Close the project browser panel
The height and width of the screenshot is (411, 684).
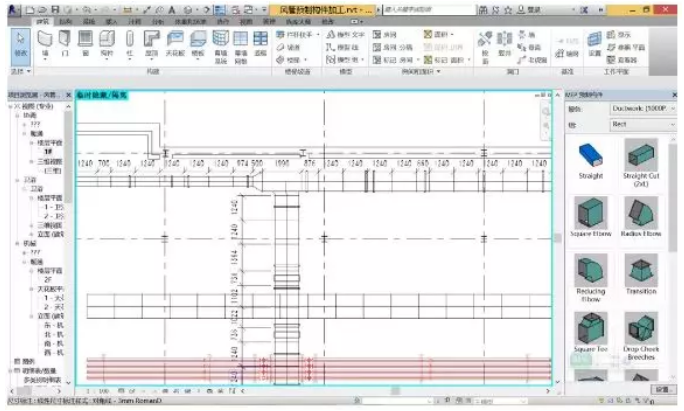click(x=68, y=95)
